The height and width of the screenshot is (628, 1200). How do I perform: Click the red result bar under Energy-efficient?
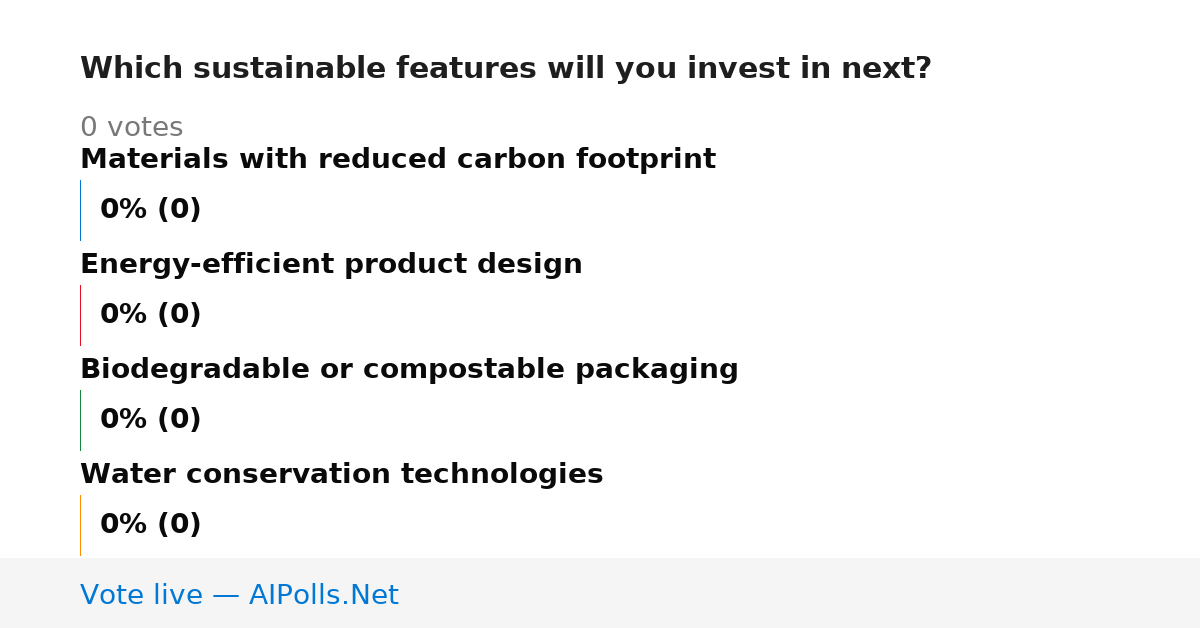pos(80,315)
